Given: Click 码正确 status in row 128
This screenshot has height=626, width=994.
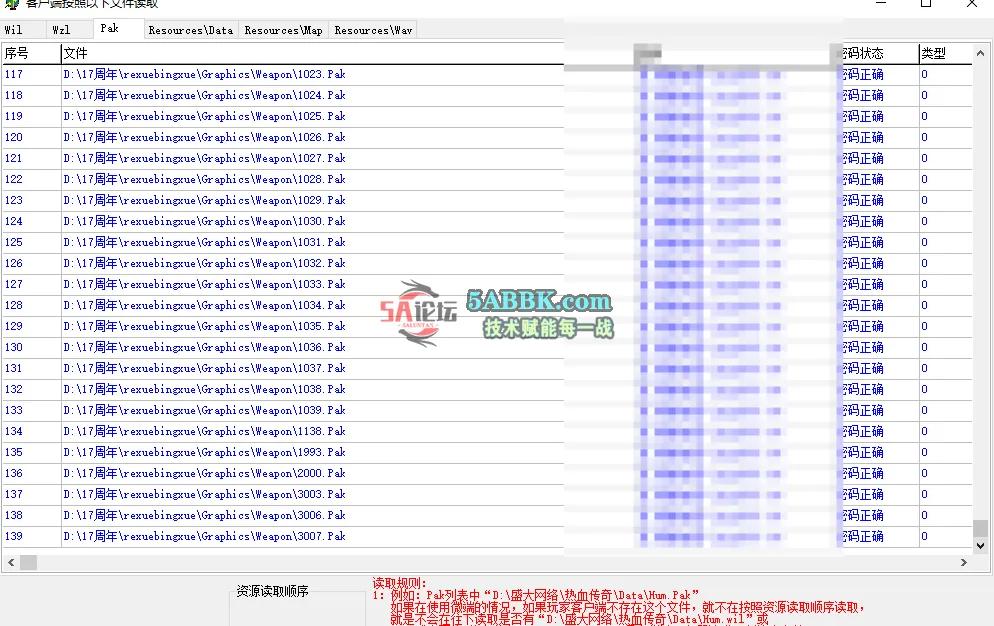Looking at the screenshot, I should [x=863, y=305].
